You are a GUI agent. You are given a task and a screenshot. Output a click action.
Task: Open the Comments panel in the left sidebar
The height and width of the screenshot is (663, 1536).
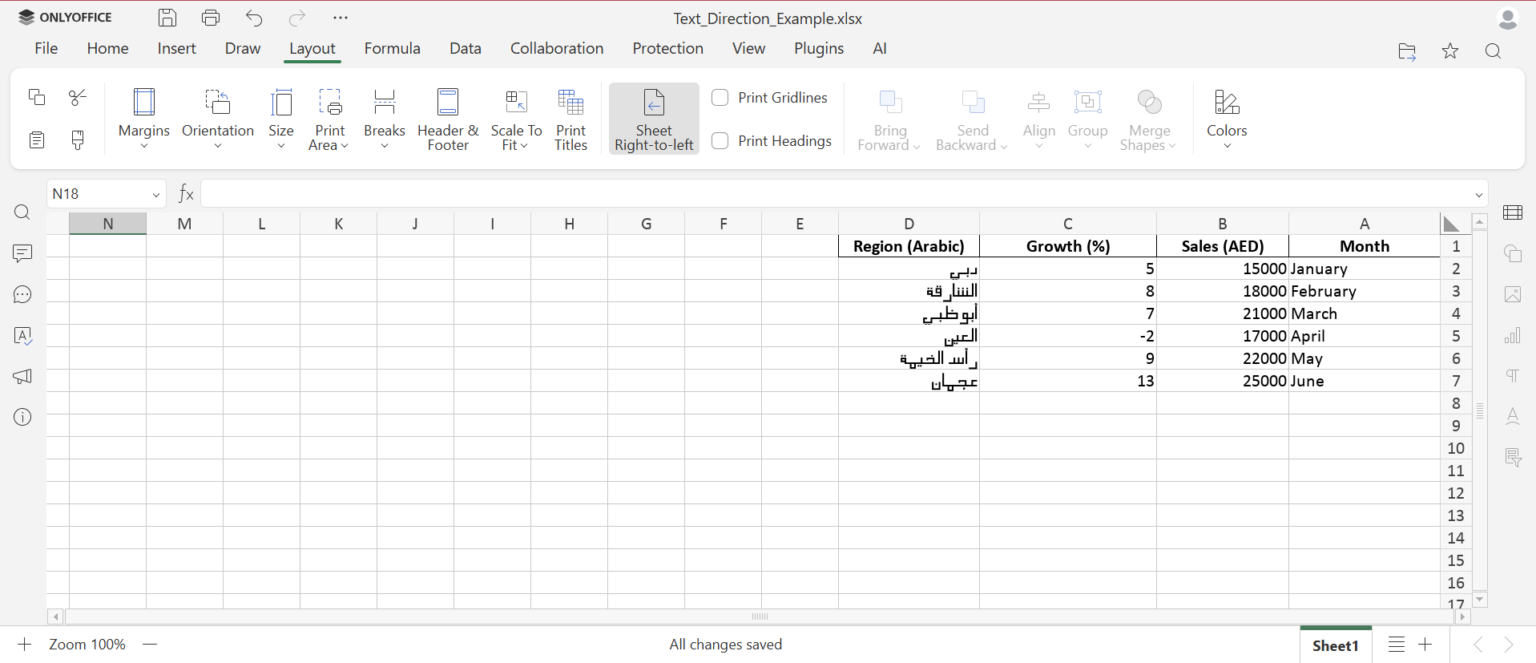(22, 253)
